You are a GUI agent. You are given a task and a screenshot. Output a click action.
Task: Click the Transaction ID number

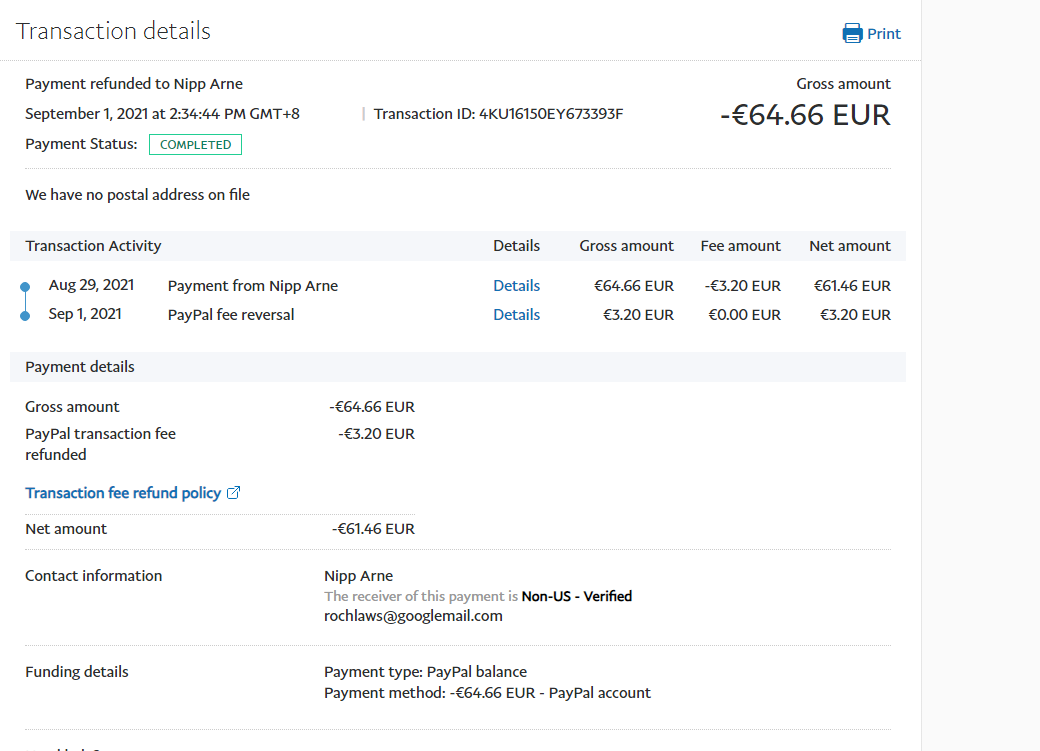pyautogui.click(x=551, y=114)
